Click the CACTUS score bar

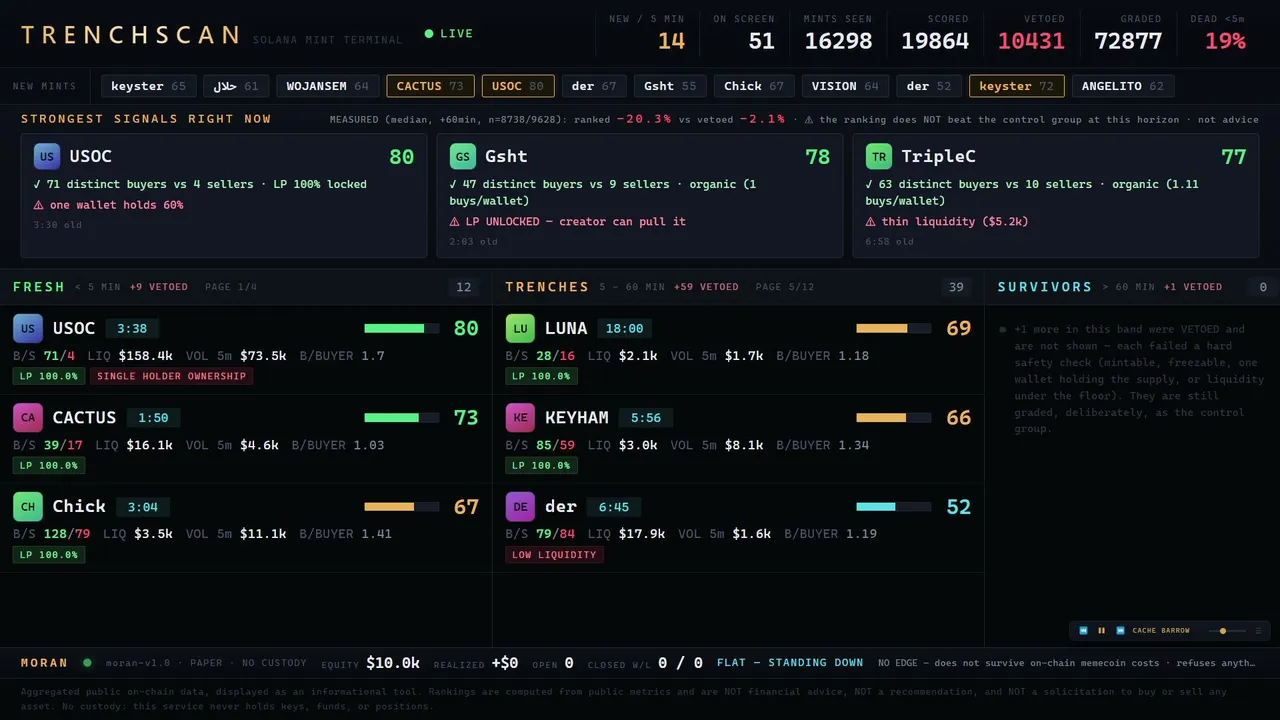402,417
